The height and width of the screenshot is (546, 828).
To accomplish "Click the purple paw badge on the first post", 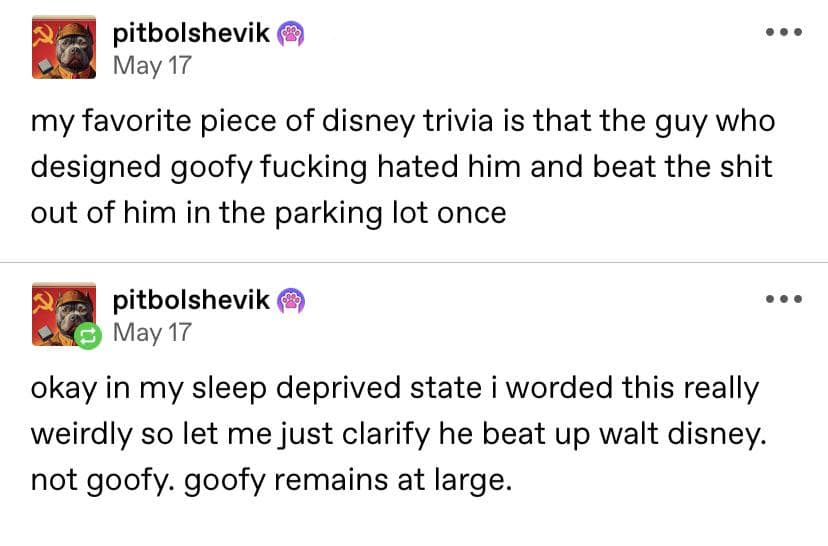I will coord(290,35).
